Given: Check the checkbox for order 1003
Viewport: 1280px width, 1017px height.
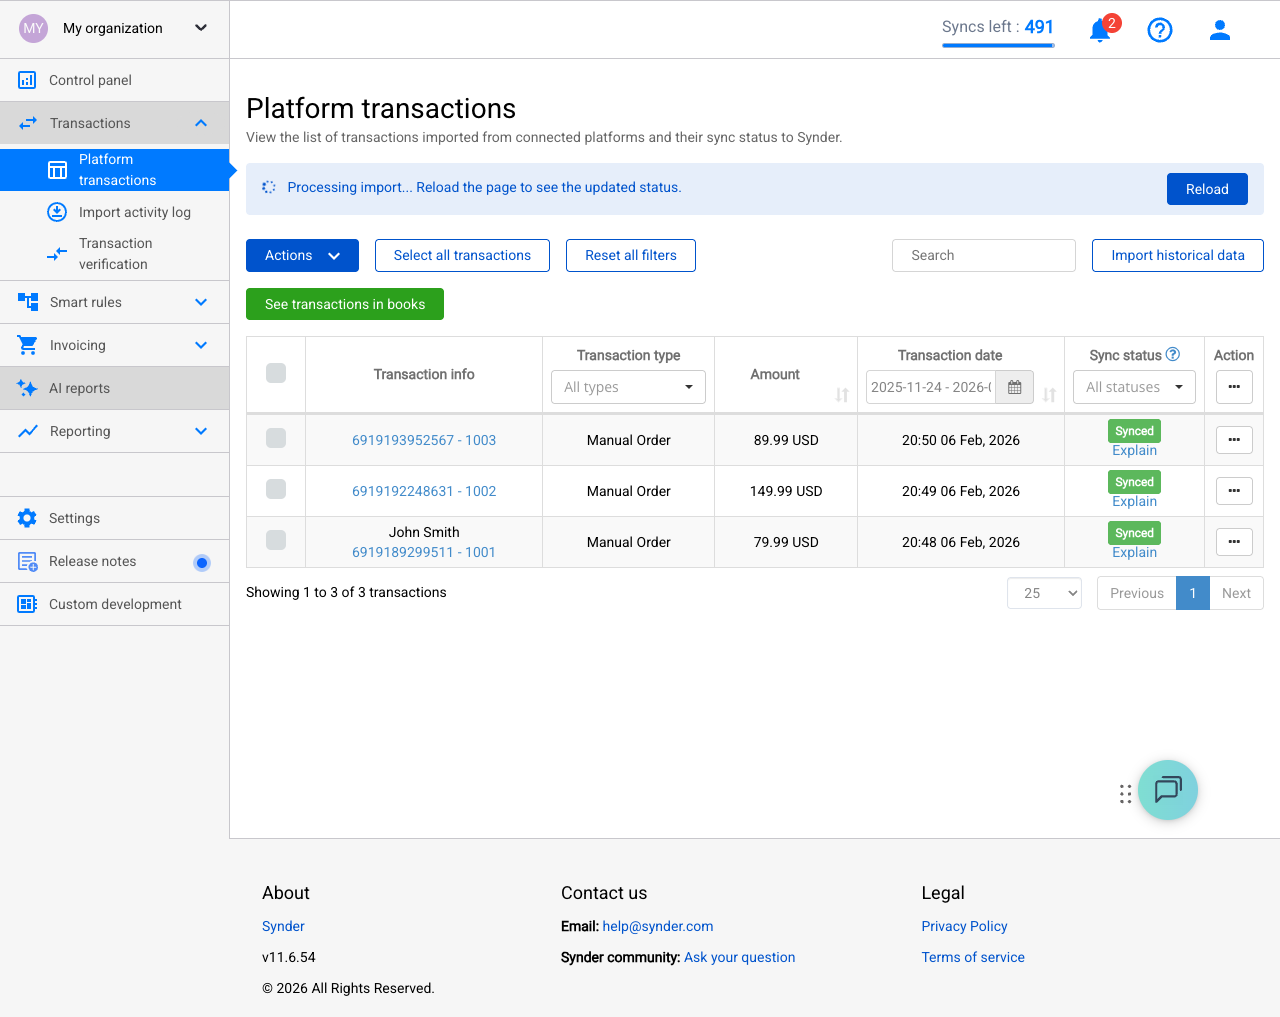Looking at the screenshot, I should coord(274,438).
